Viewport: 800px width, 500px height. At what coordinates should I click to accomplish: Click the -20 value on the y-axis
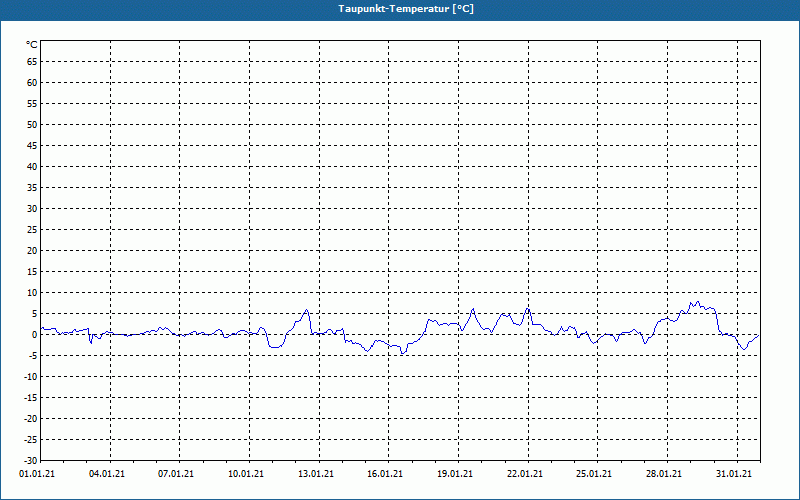coord(31,418)
